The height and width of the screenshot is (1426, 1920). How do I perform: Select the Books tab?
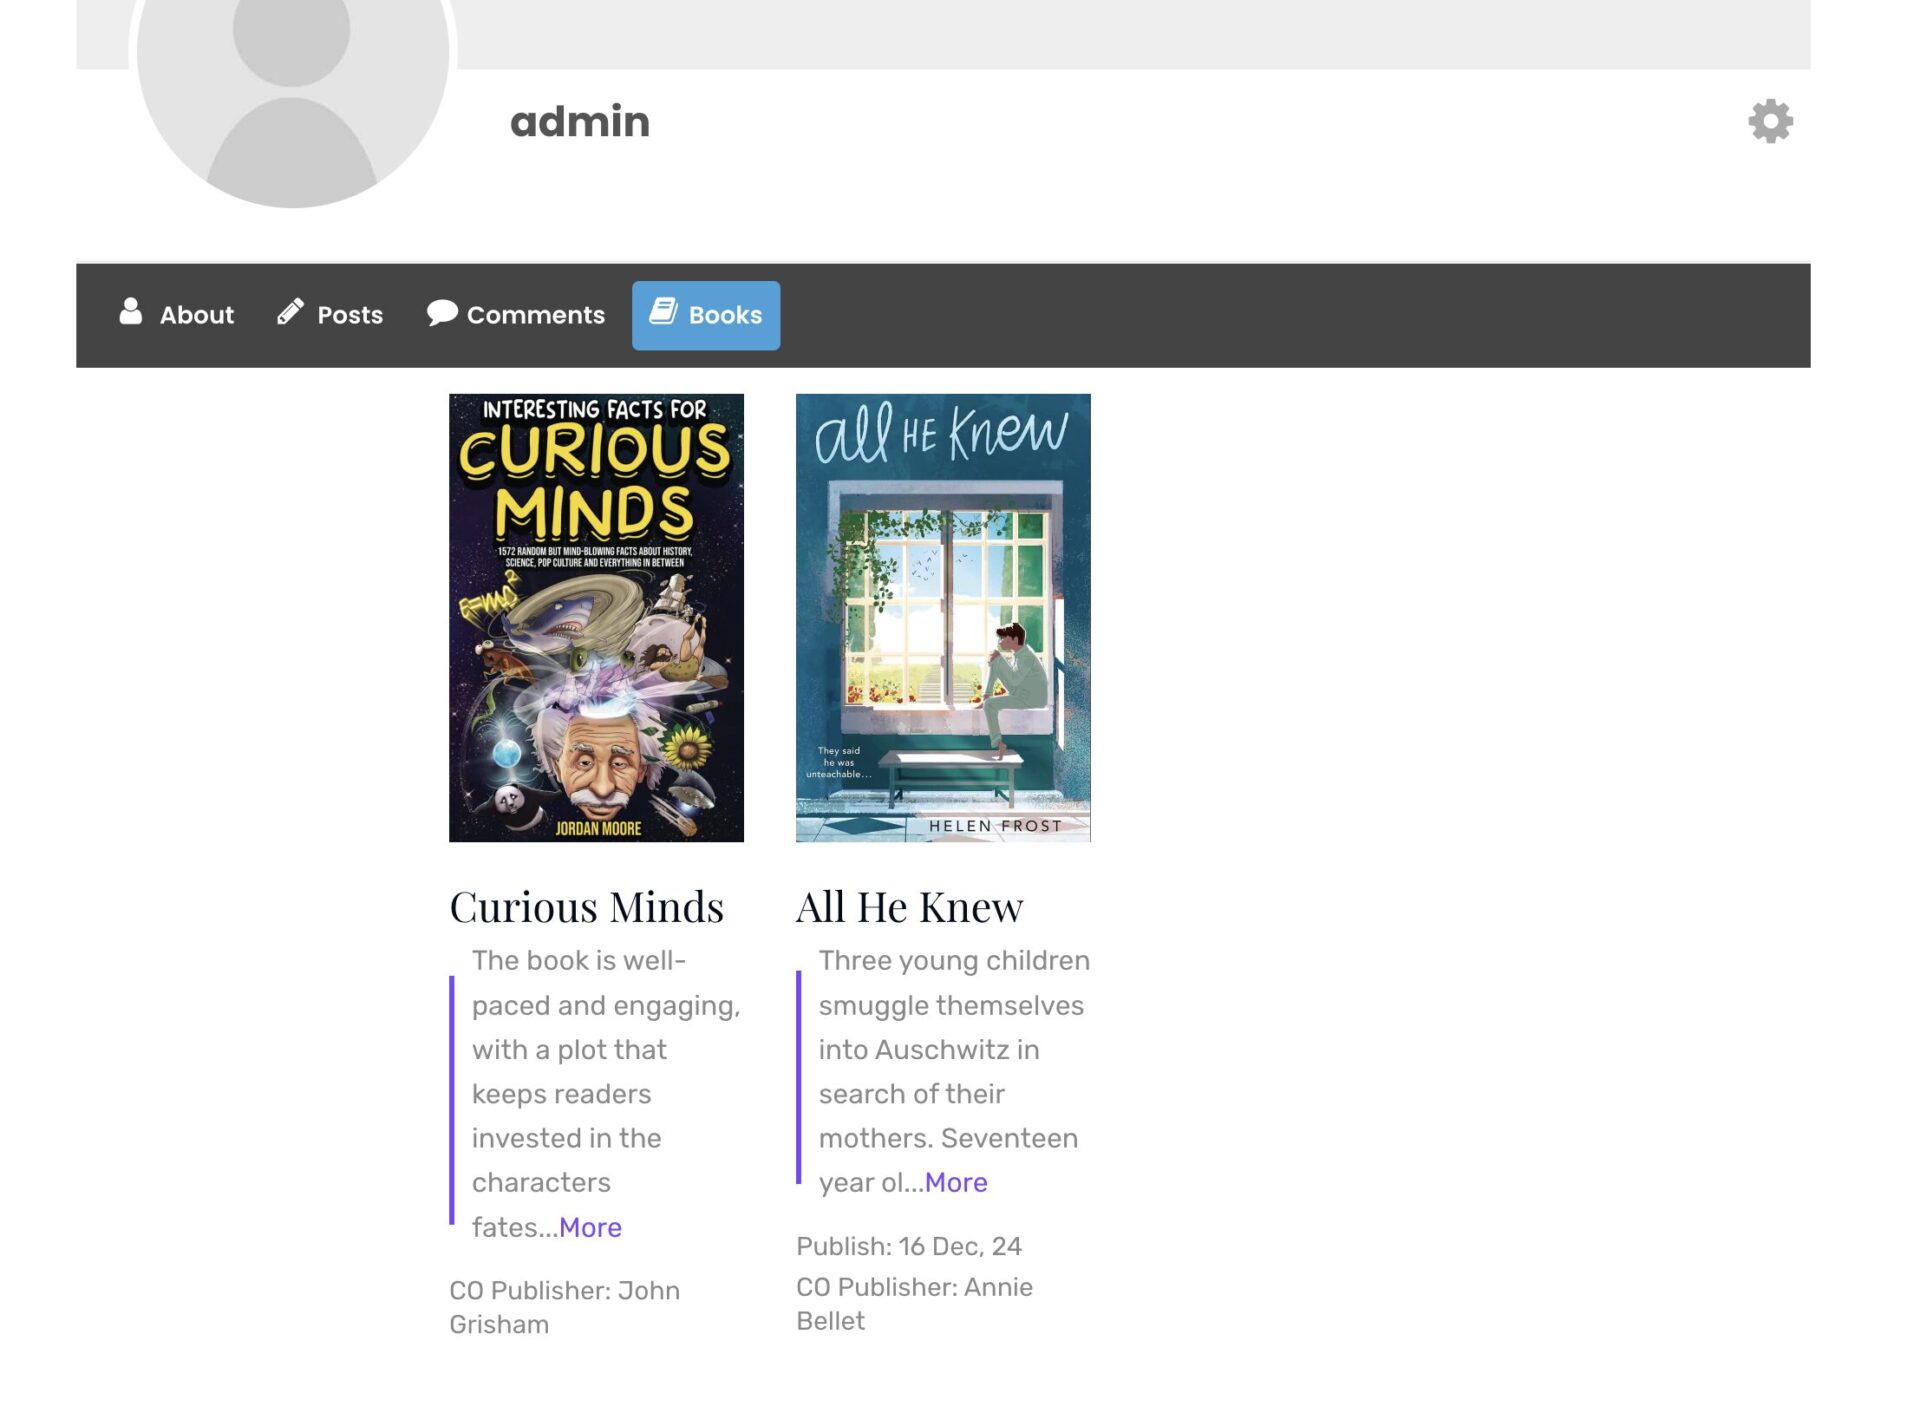(706, 315)
